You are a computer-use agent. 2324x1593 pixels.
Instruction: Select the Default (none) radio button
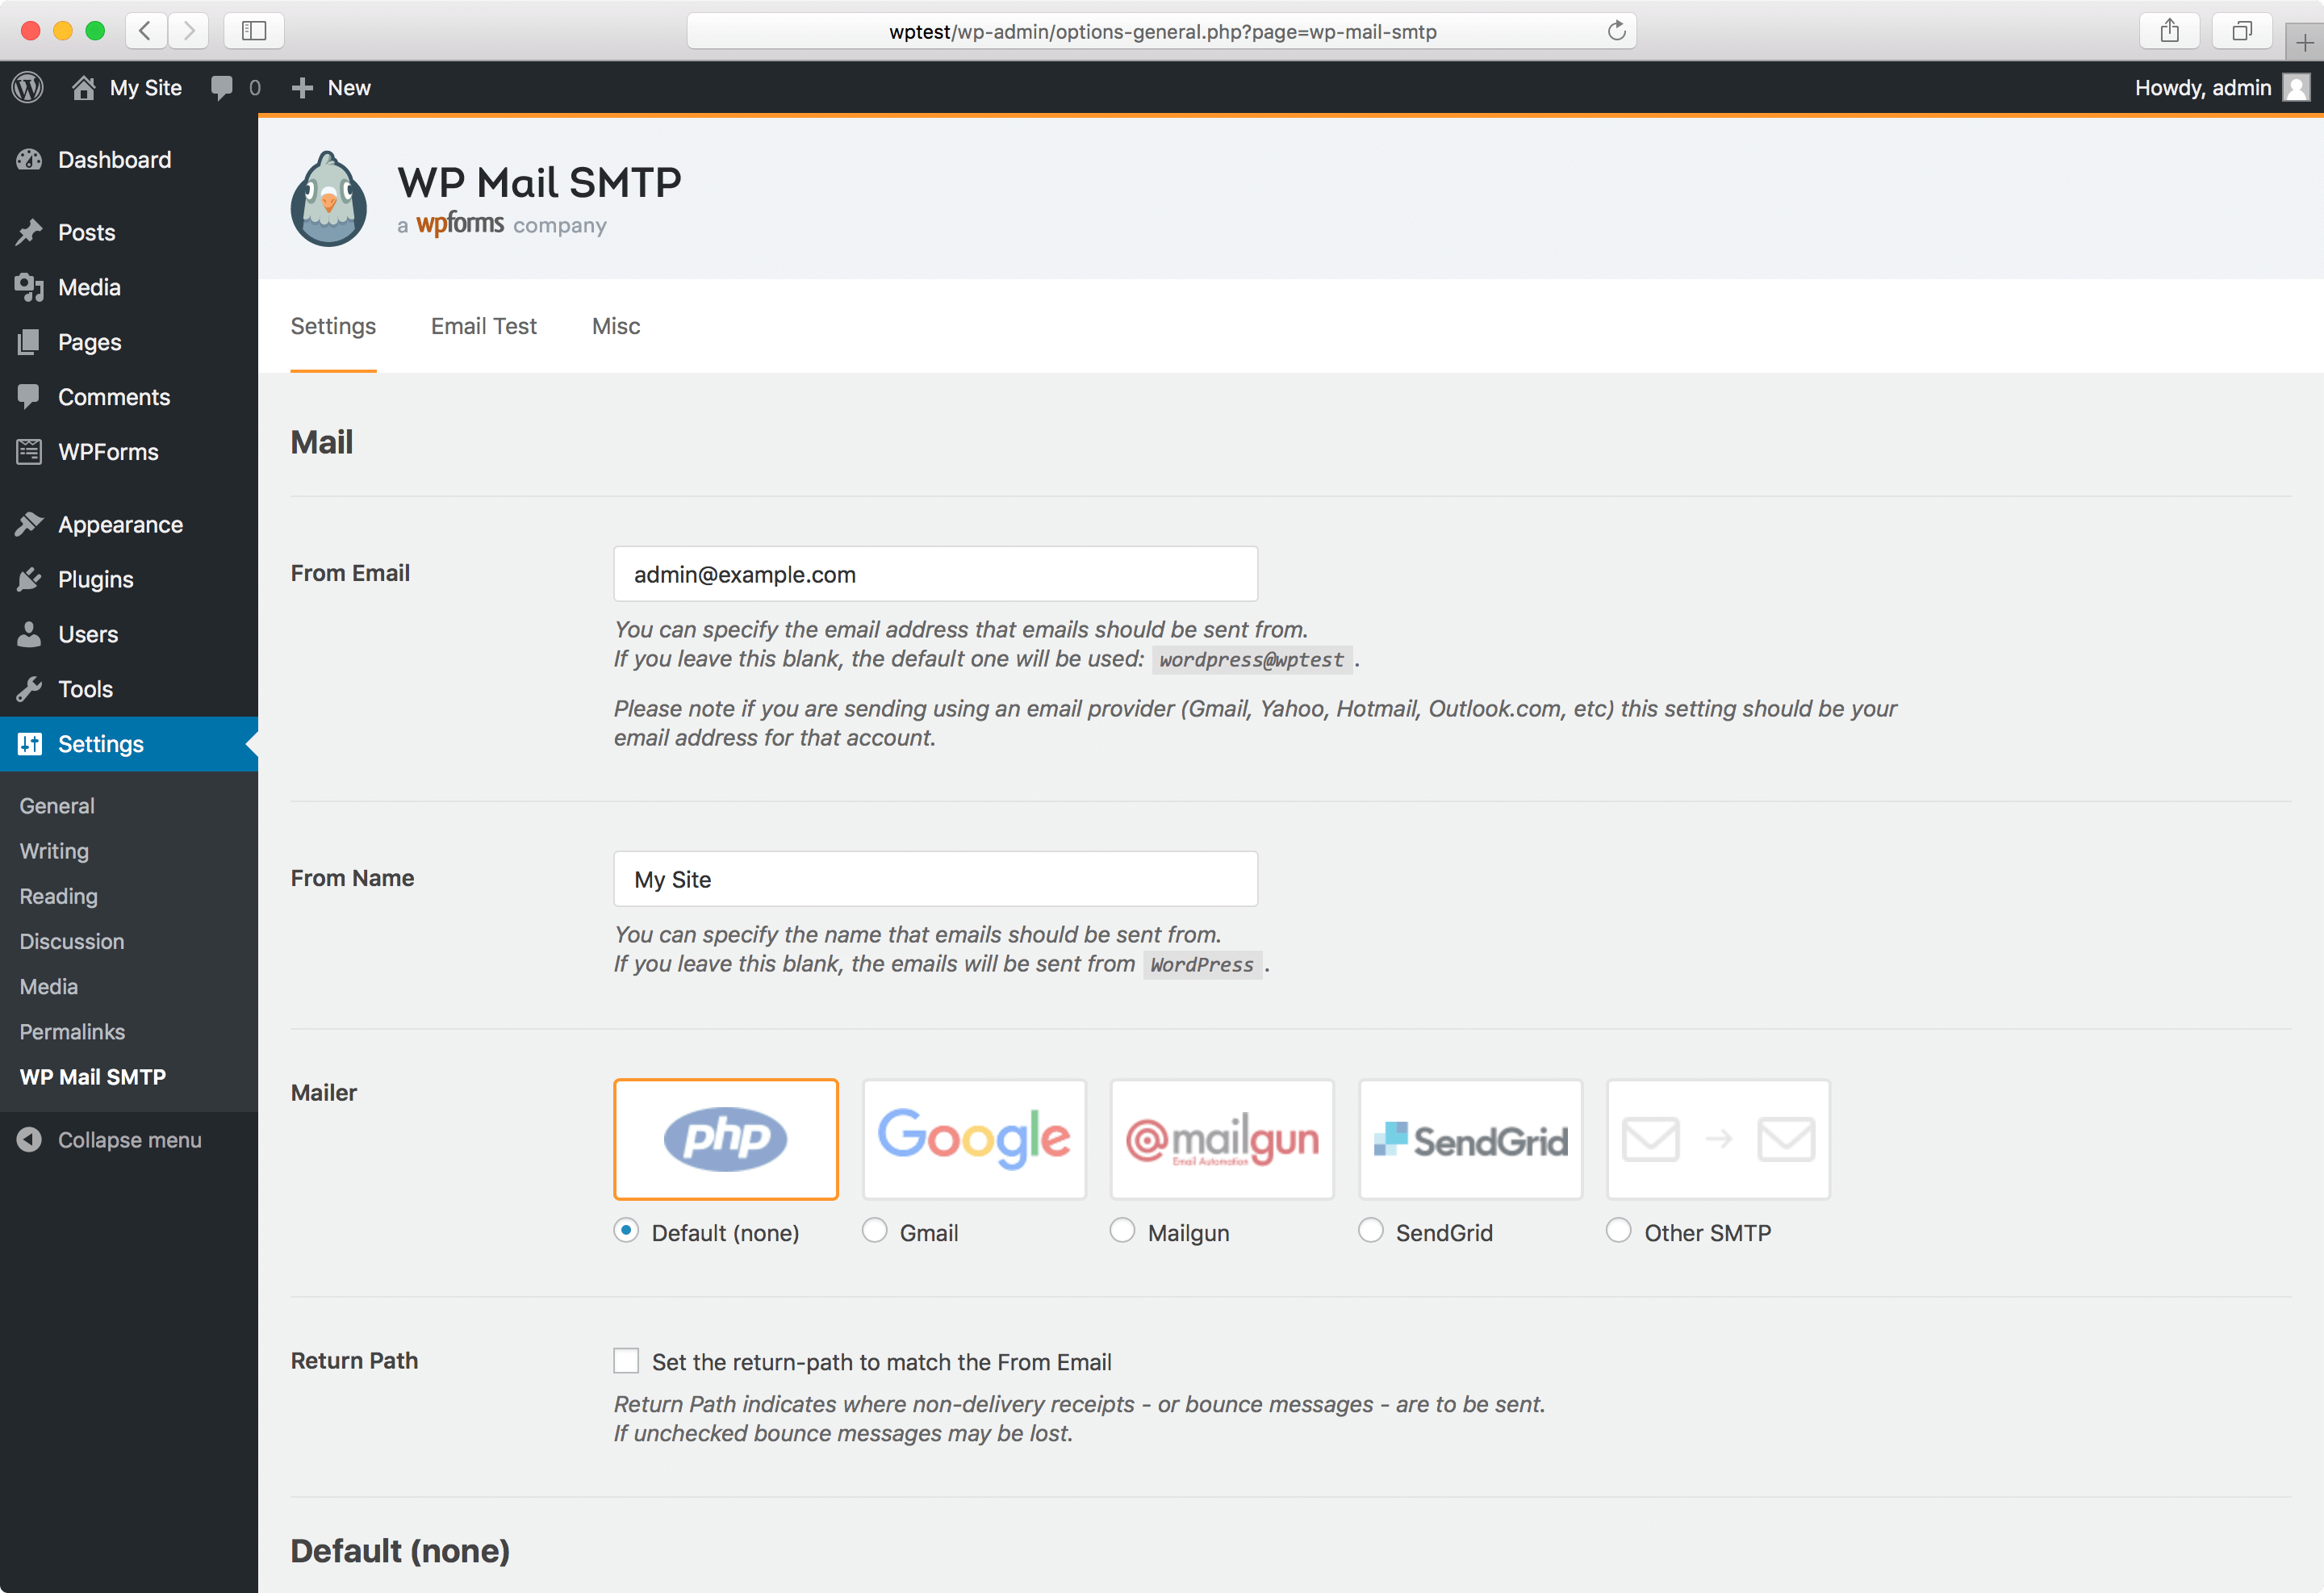pos(627,1231)
